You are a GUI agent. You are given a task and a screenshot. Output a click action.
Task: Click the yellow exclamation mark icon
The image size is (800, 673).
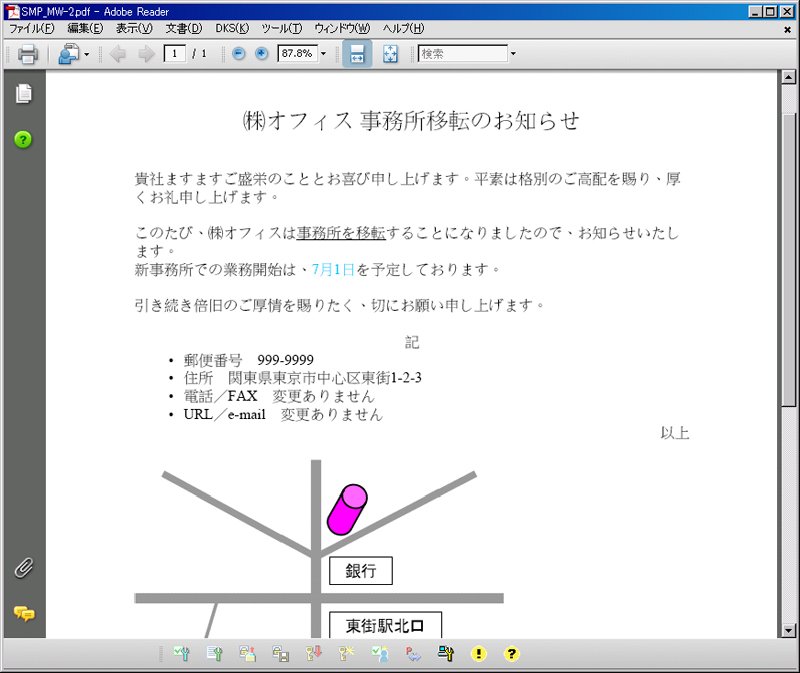pyautogui.click(x=479, y=654)
